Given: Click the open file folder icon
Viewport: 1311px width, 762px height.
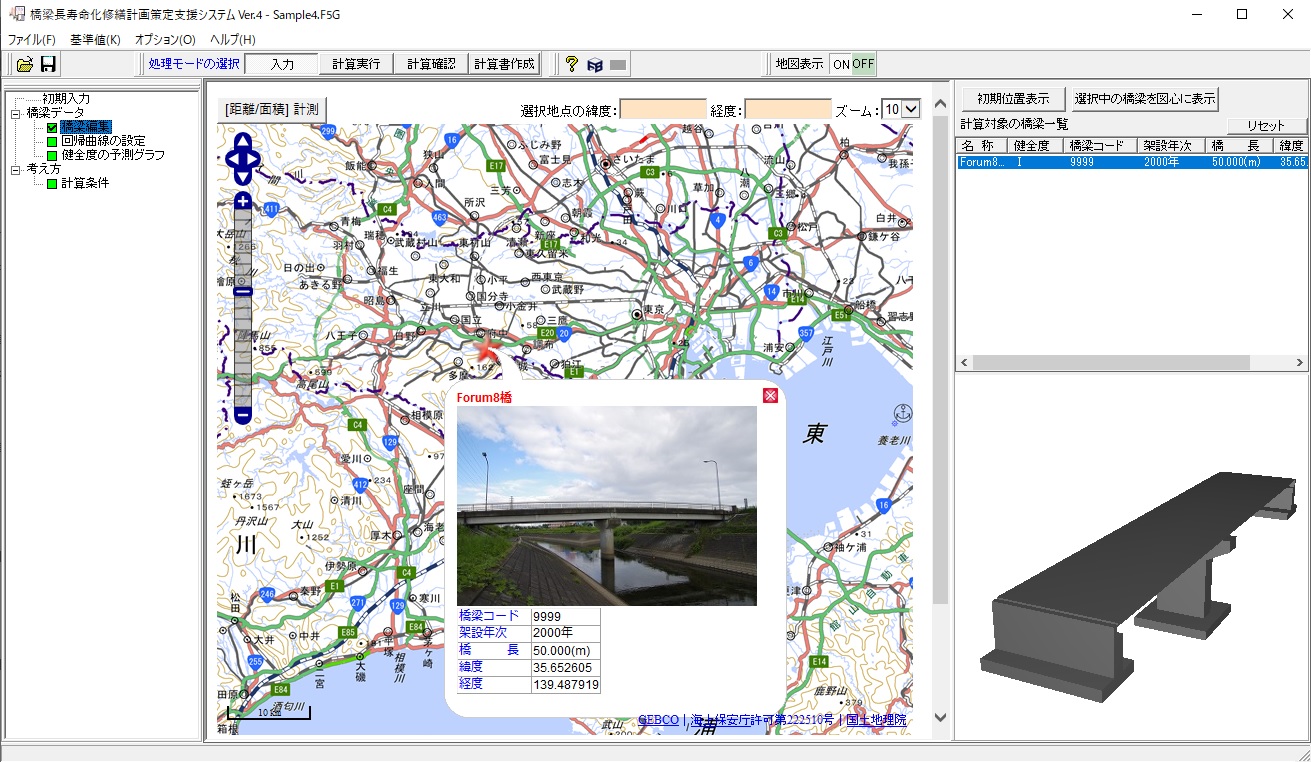Looking at the screenshot, I should click(x=25, y=64).
